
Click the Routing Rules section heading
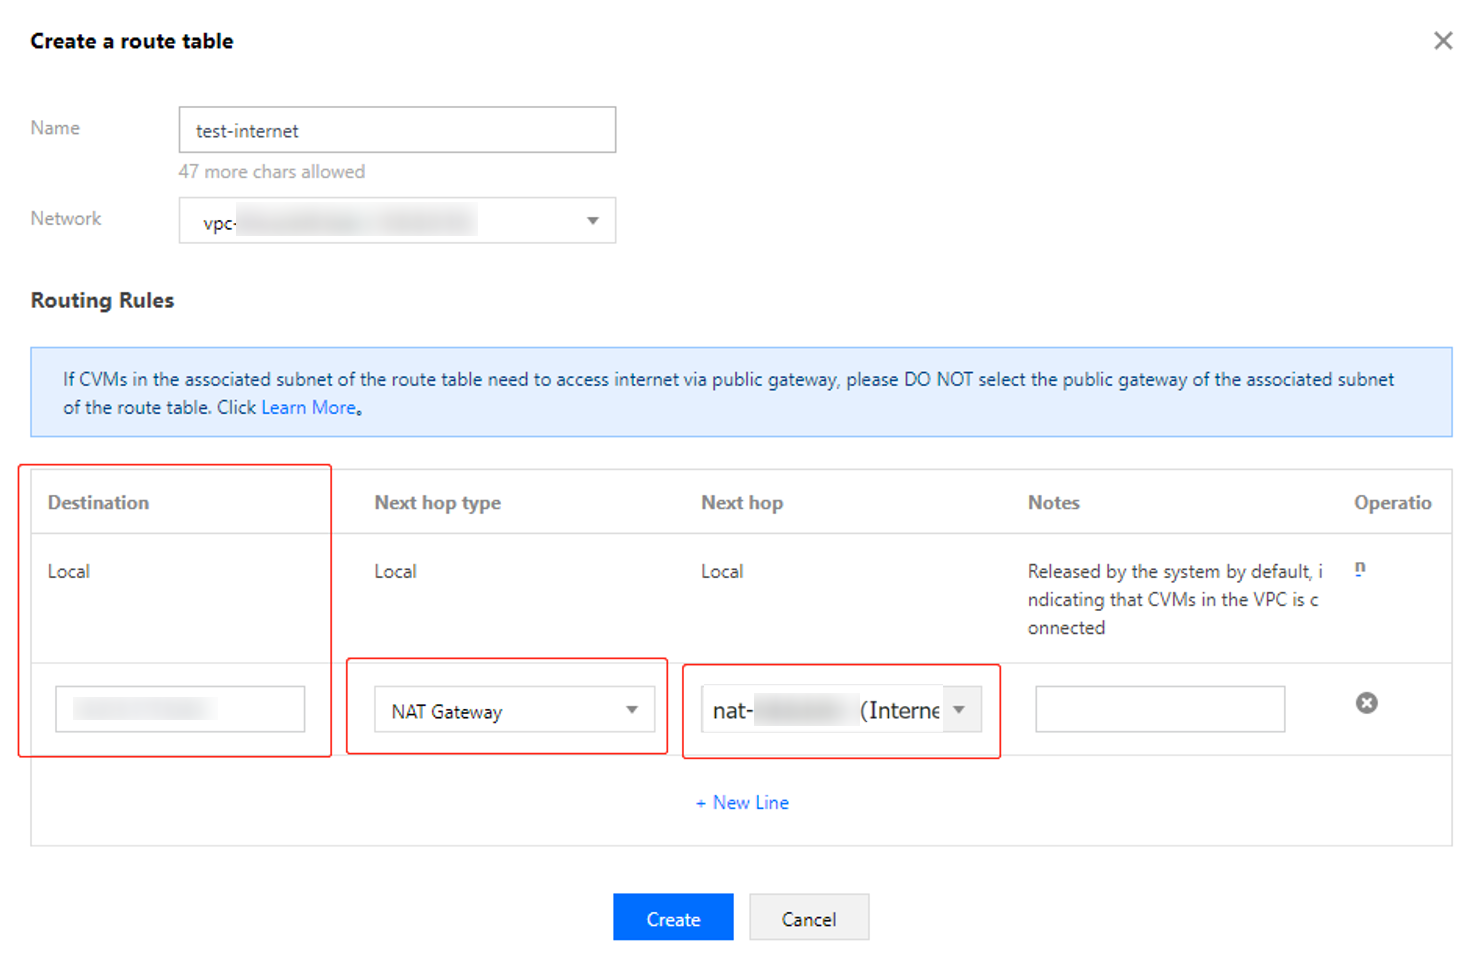[102, 301]
